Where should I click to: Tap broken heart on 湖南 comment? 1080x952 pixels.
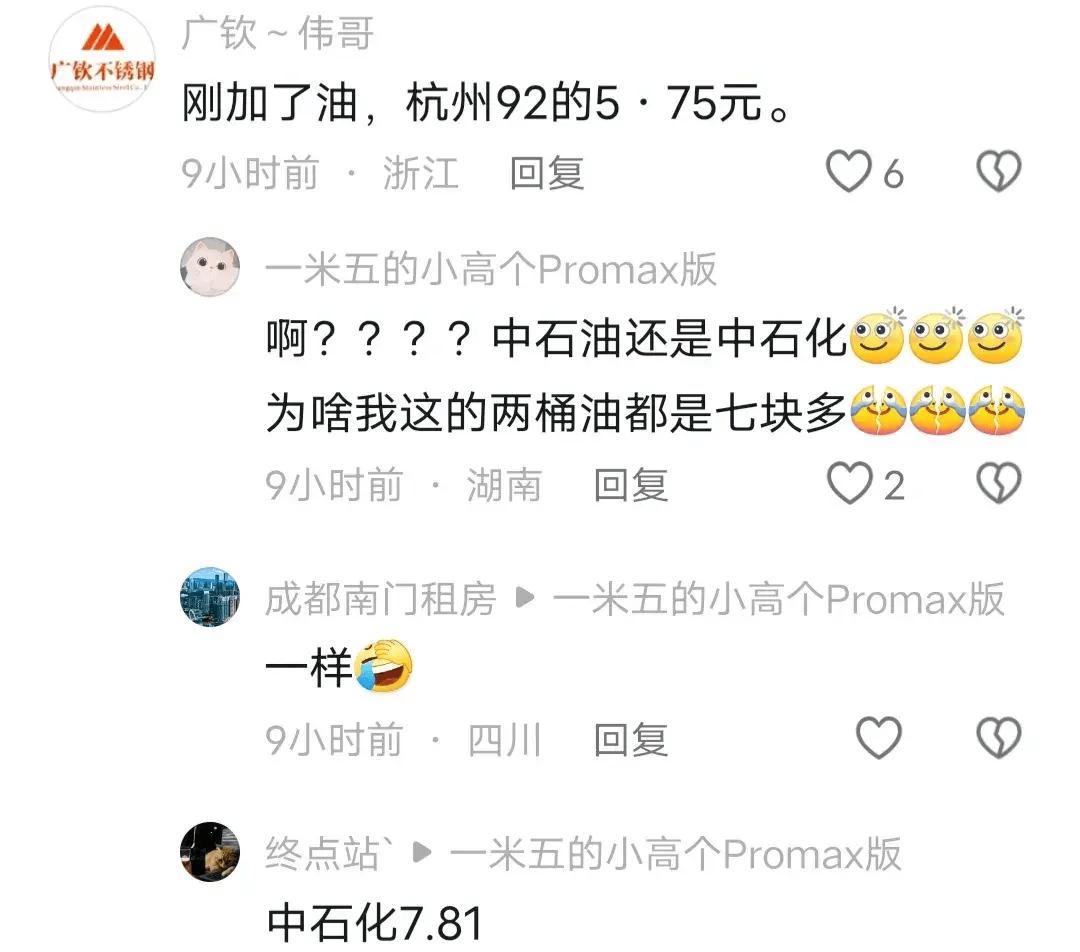click(999, 483)
